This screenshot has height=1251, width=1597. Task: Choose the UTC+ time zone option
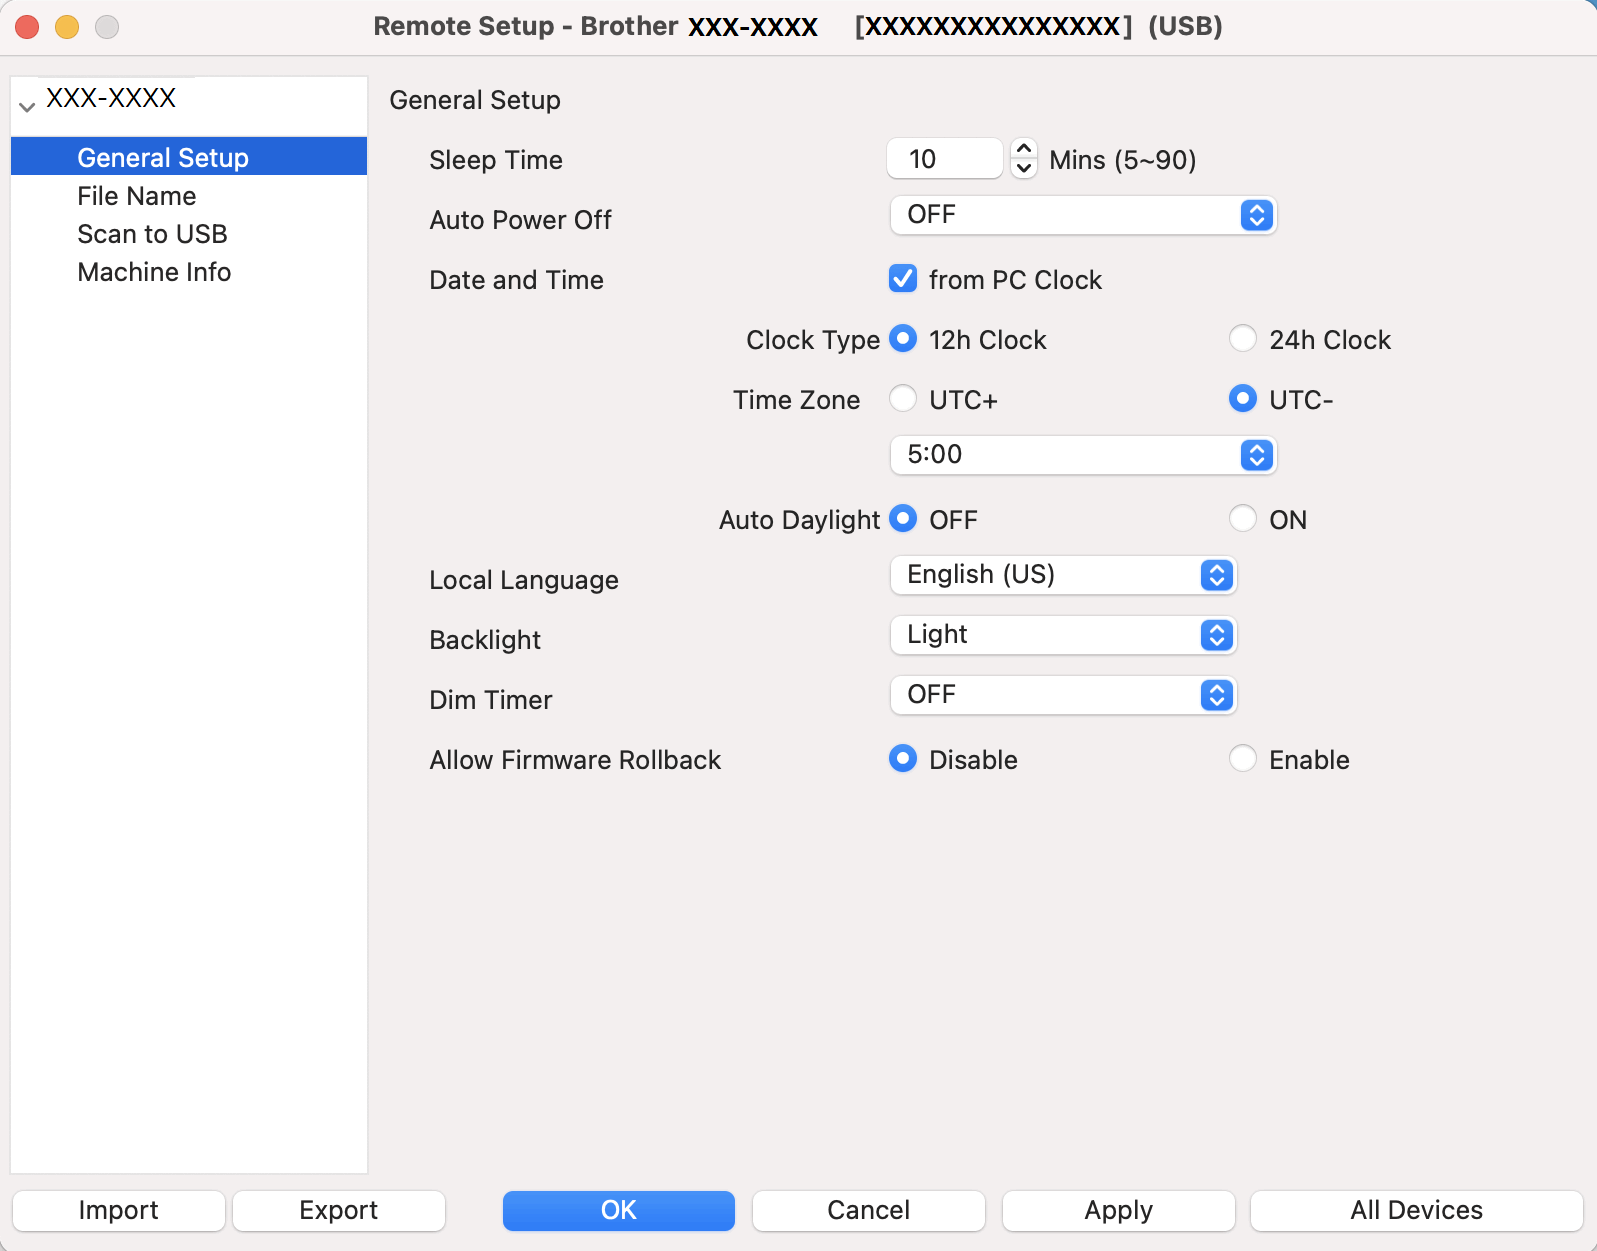(x=903, y=399)
